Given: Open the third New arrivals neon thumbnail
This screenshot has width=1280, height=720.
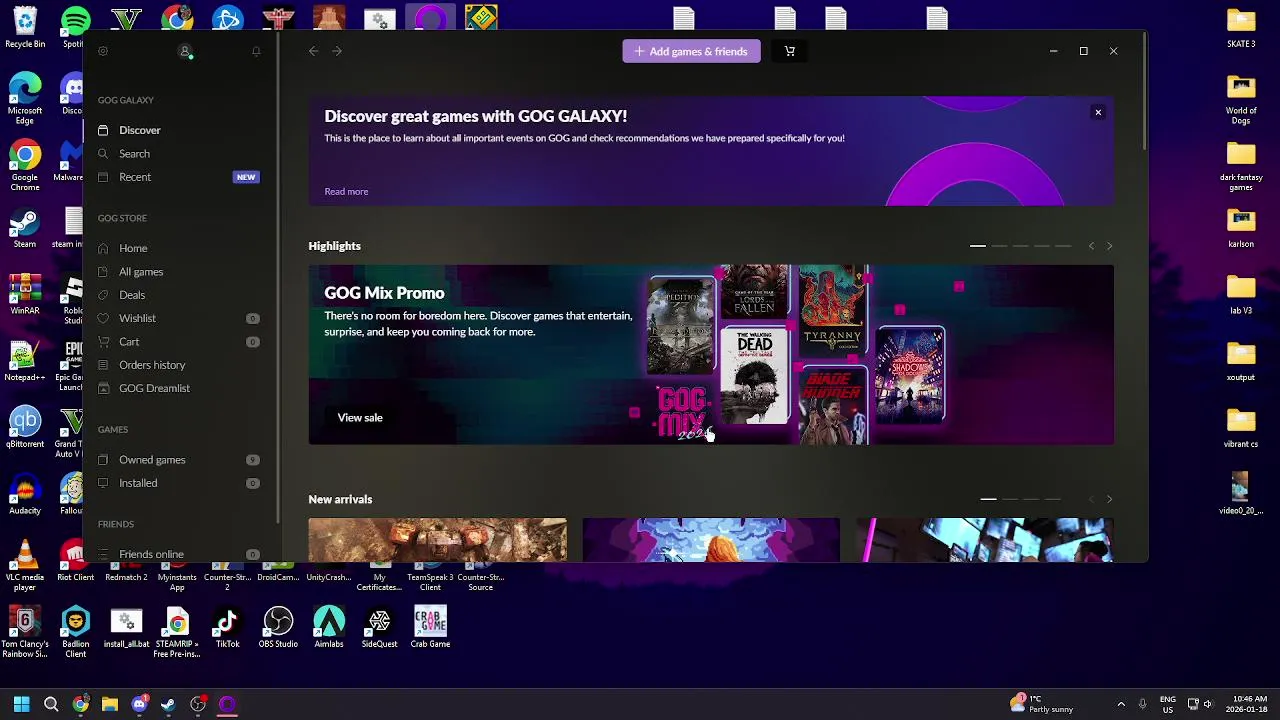Looking at the screenshot, I should pyautogui.click(x=985, y=540).
